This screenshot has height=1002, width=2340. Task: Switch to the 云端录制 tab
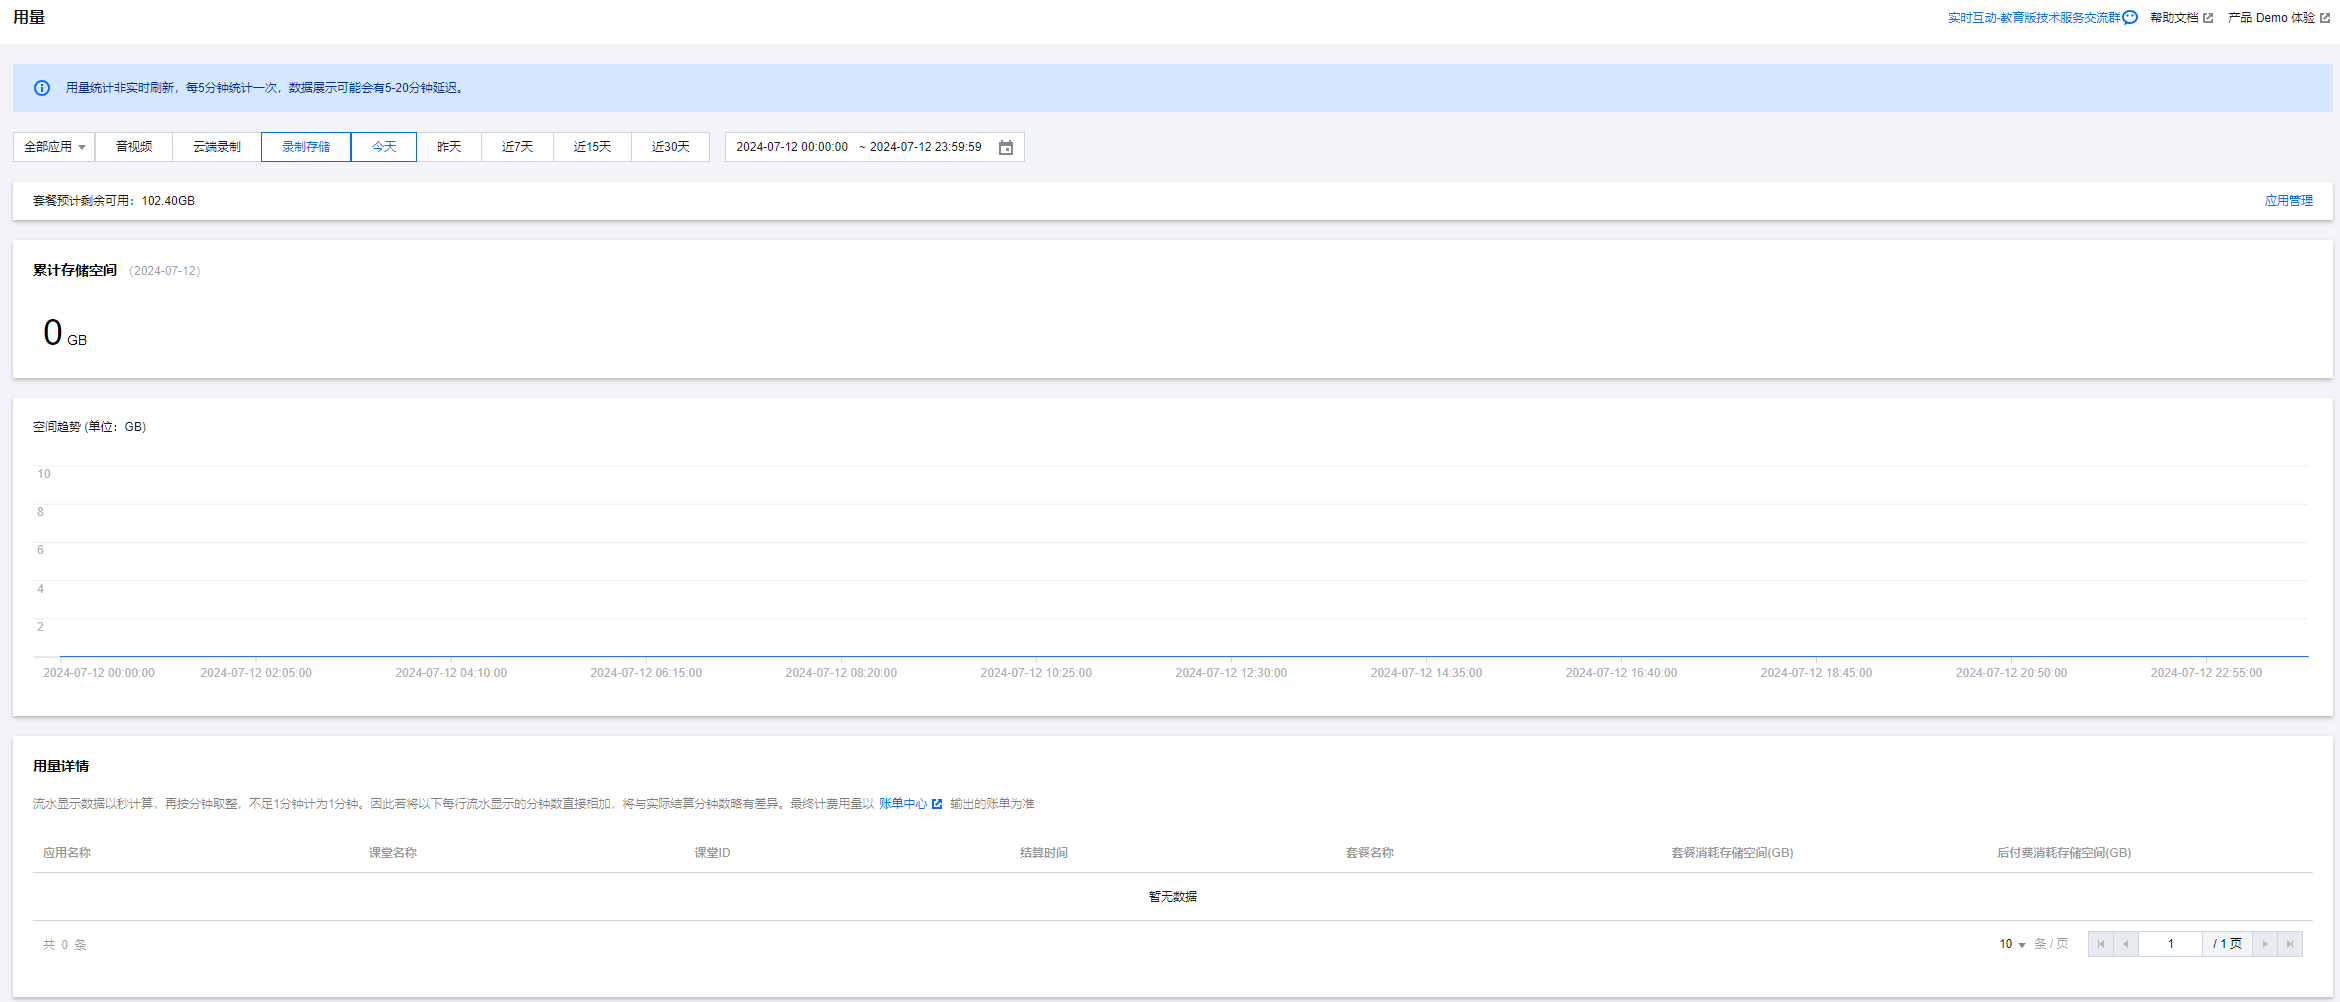coord(217,147)
